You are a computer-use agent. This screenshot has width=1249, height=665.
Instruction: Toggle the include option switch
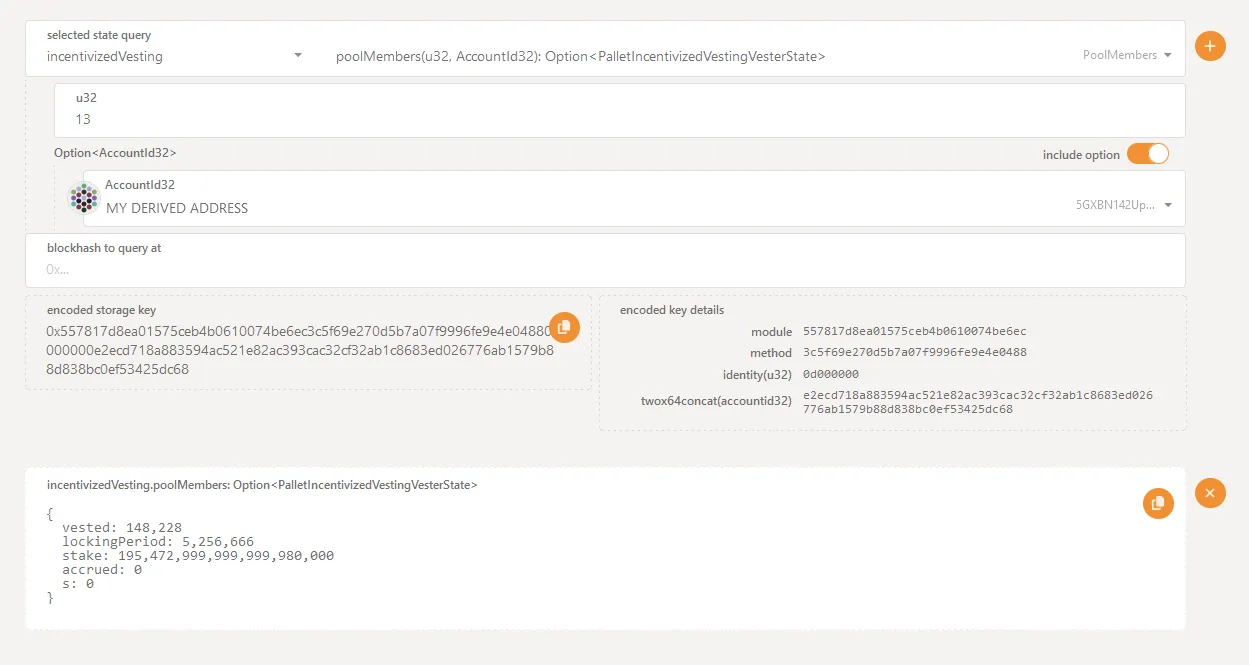tap(1147, 154)
